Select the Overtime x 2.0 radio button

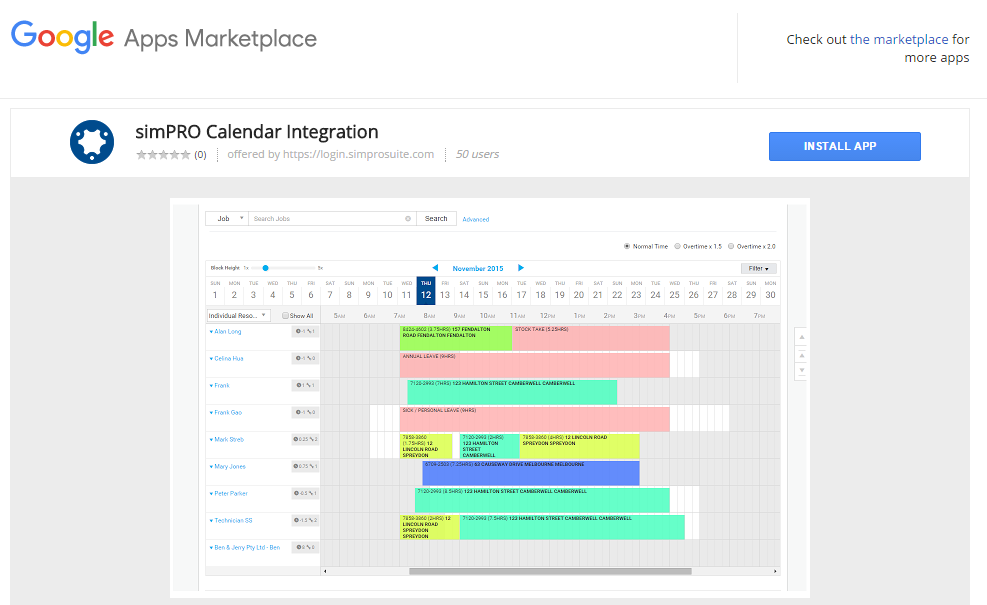pyautogui.click(x=730, y=246)
